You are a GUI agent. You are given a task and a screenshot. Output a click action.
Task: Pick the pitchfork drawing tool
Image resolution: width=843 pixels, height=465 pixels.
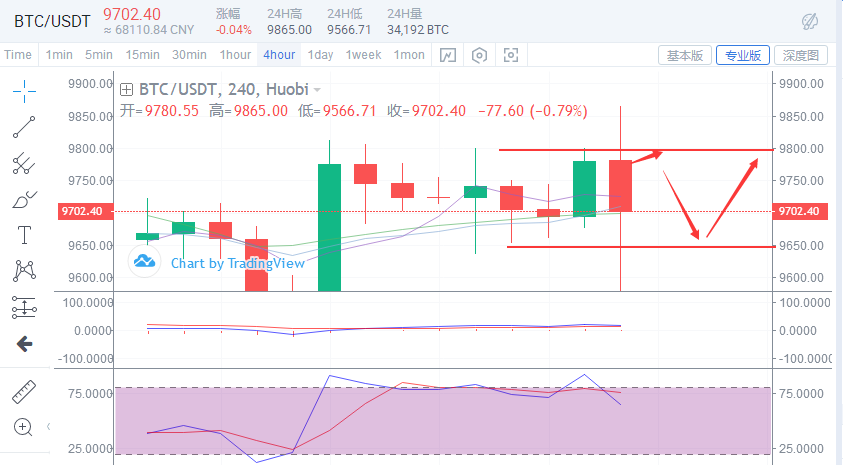tap(24, 163)
